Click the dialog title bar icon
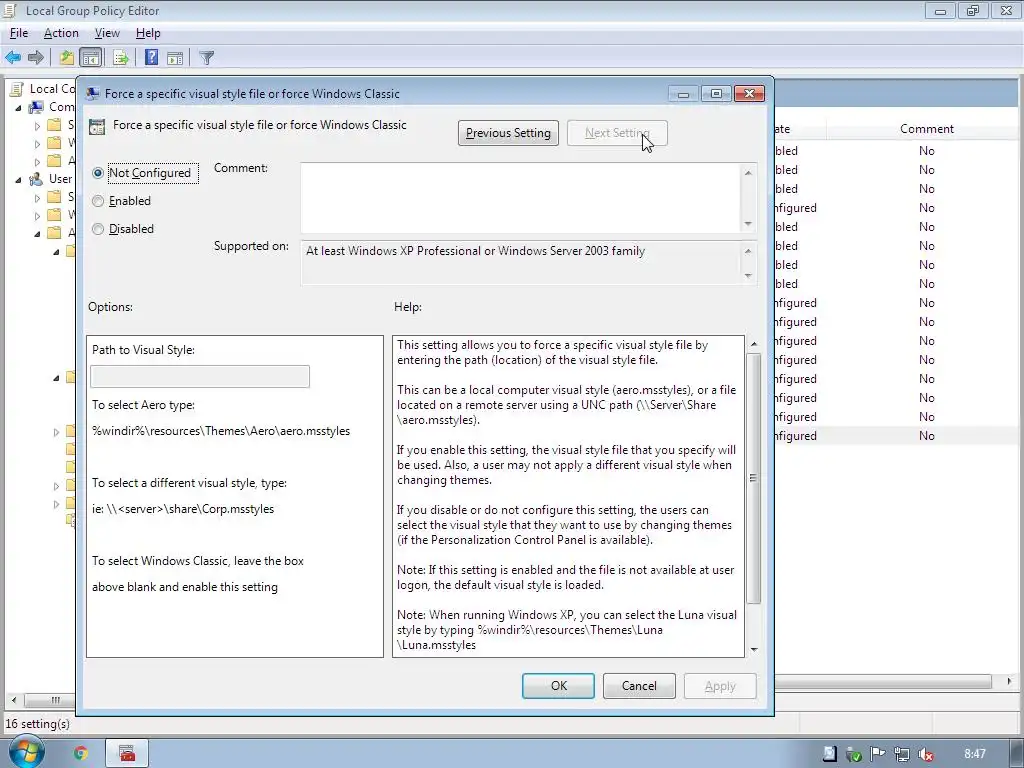Image resolution: width=1024 pixels, height=768 pixels. point(93,93)
